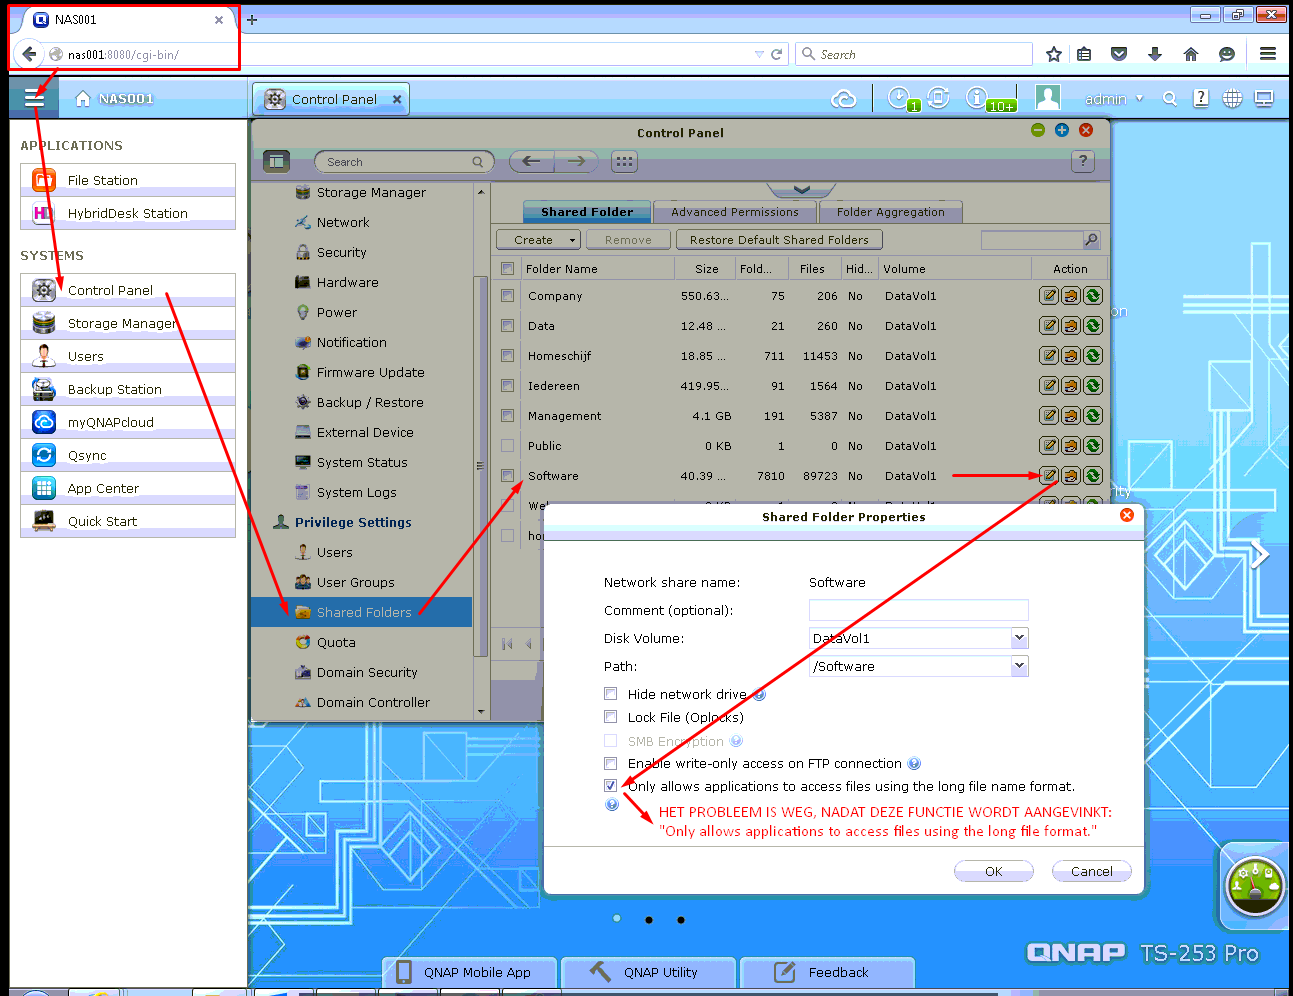Open the resource monitor dashboard gauge

[1255, 886]
